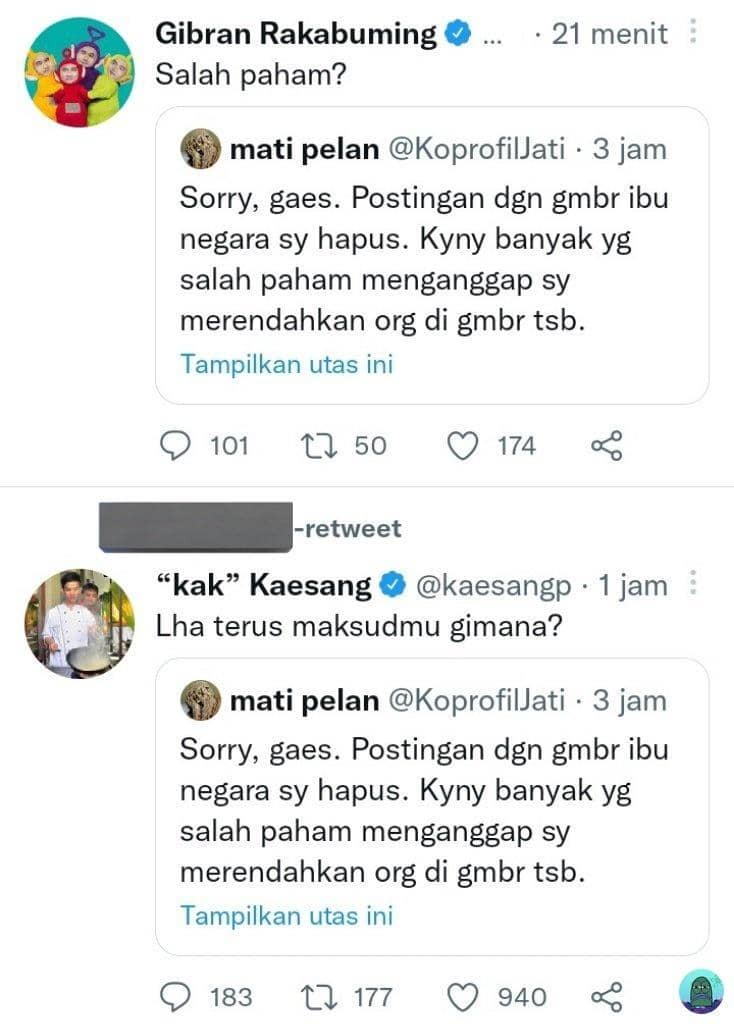Click "Tampilkan utas ini" in Kaesang's quoted tweet
The height and width of the screenshot is (1024, 734).
[287, 915]
